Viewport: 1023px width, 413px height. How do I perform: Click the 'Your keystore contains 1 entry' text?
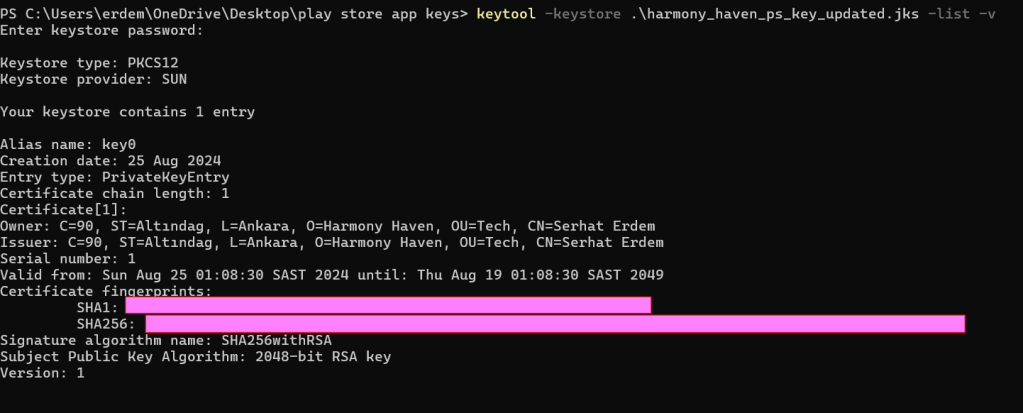click(127, 111)
